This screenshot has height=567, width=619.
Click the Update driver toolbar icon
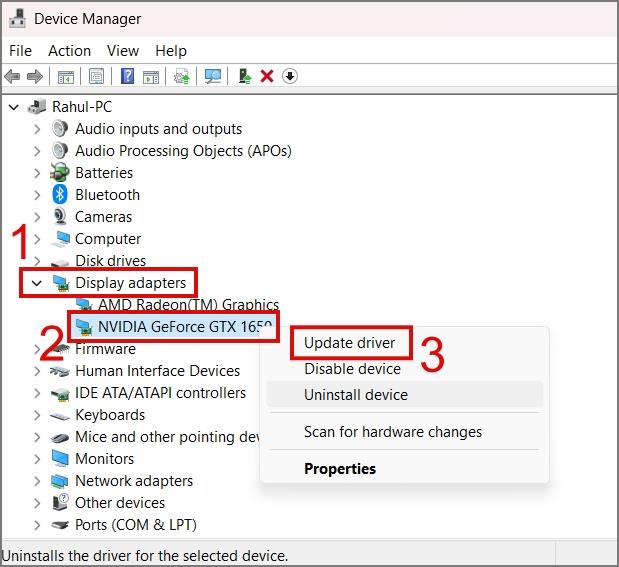pos(182,76)
